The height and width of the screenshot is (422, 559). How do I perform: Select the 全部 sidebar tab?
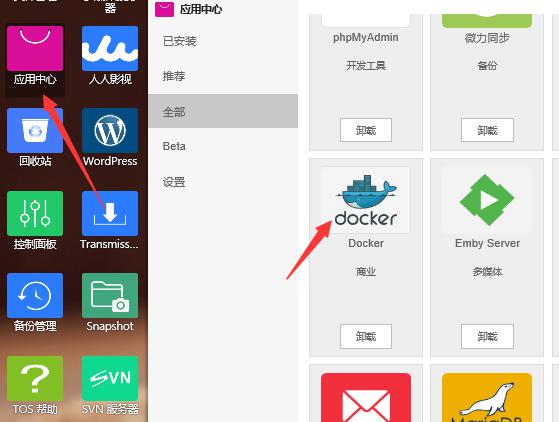[223, 111]
